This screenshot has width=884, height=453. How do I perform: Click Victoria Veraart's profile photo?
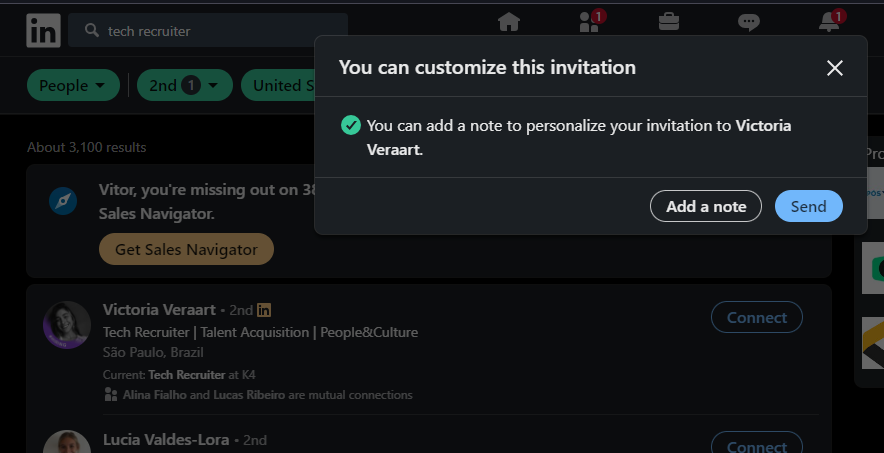coord(67,325)
